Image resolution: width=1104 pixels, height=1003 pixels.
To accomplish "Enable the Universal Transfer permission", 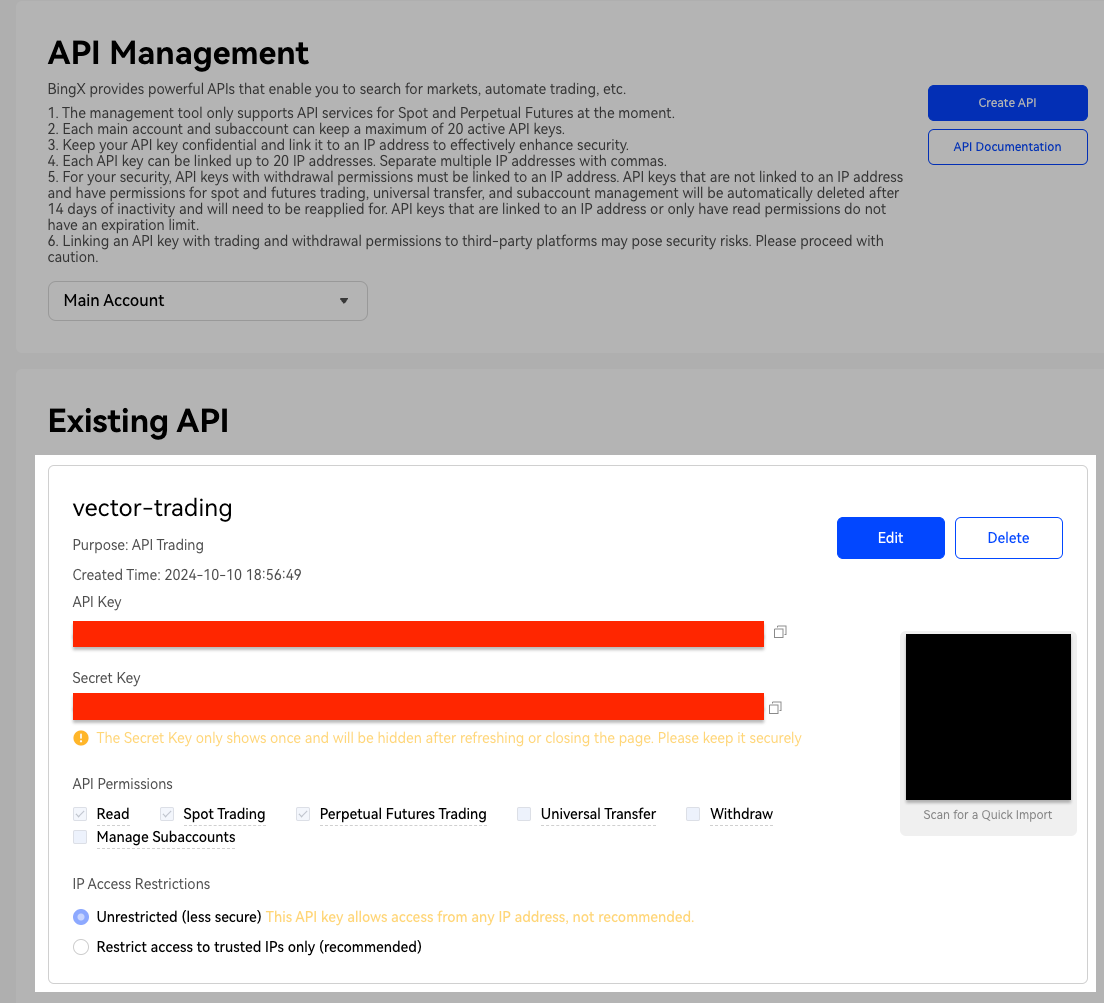I will pyautogui.click(x=524, y=814).
